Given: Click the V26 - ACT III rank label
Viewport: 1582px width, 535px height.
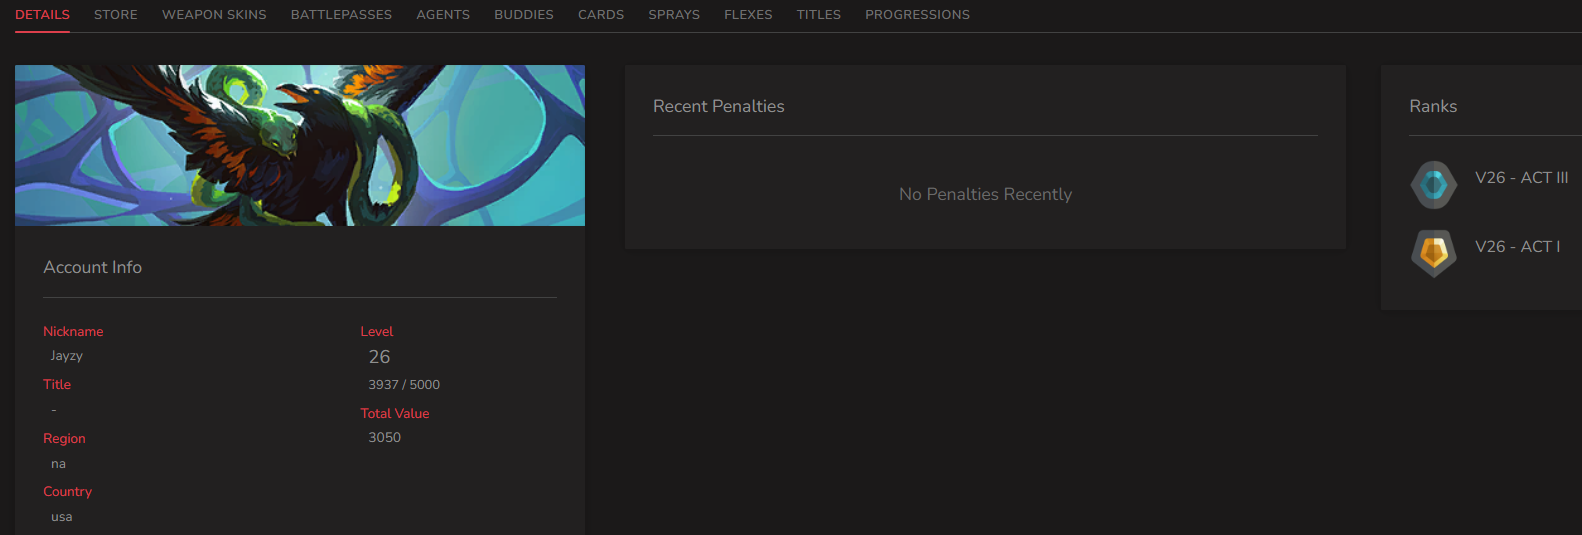Looking at the screenshot, I should tap(1521, 178).
